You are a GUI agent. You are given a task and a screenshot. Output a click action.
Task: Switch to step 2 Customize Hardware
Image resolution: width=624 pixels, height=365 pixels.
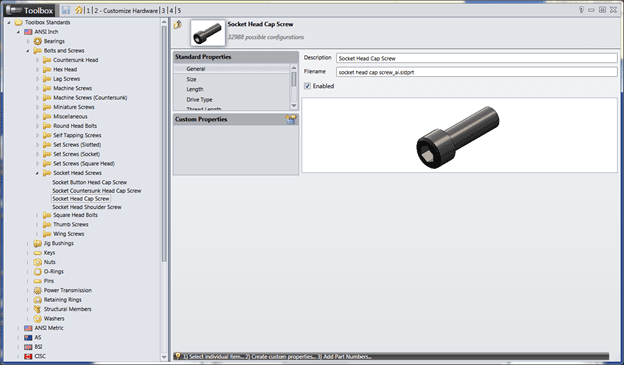pos(126,11)
